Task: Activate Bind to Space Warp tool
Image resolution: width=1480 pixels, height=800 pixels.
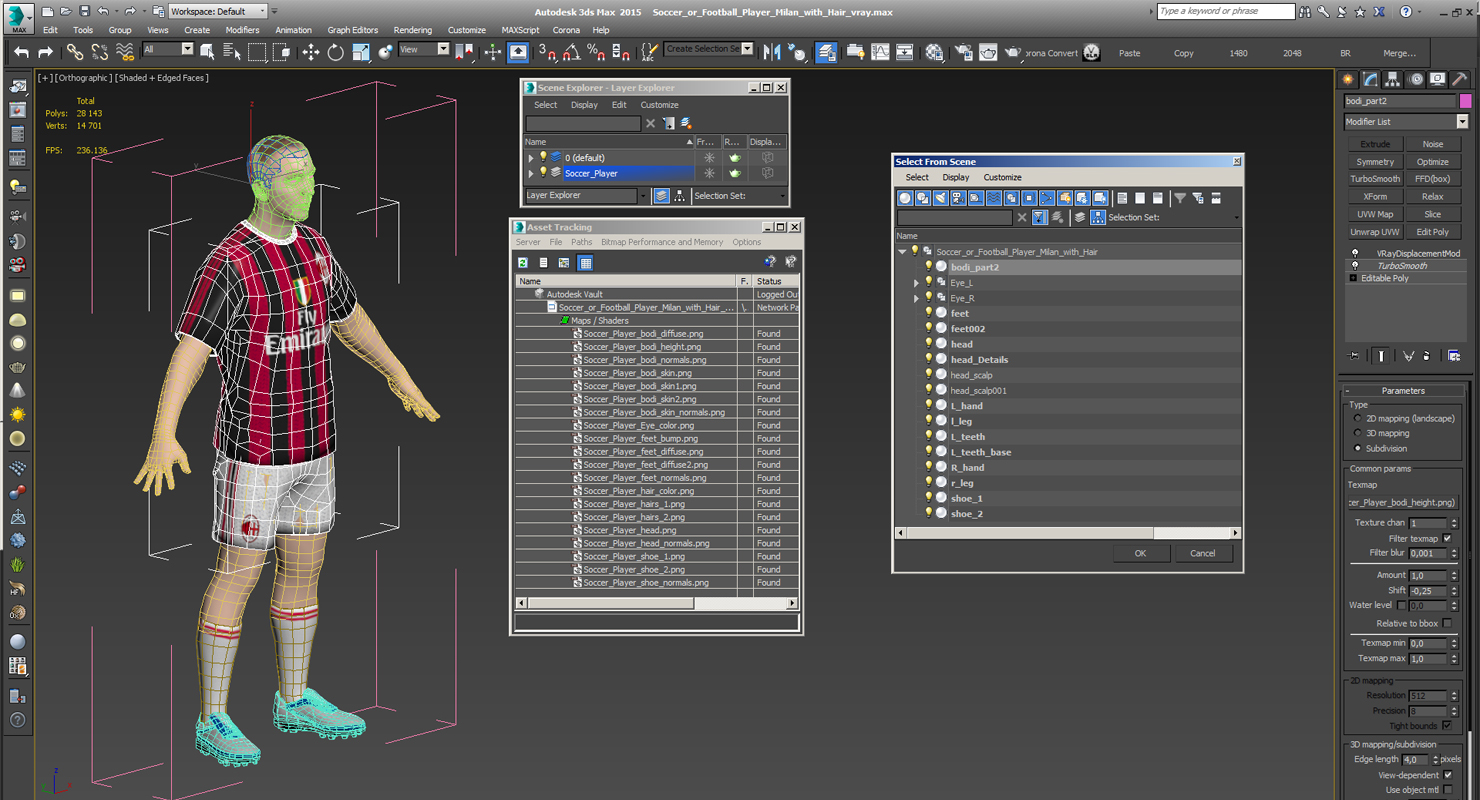Action: pyautogui.click(x=124, y=52)
